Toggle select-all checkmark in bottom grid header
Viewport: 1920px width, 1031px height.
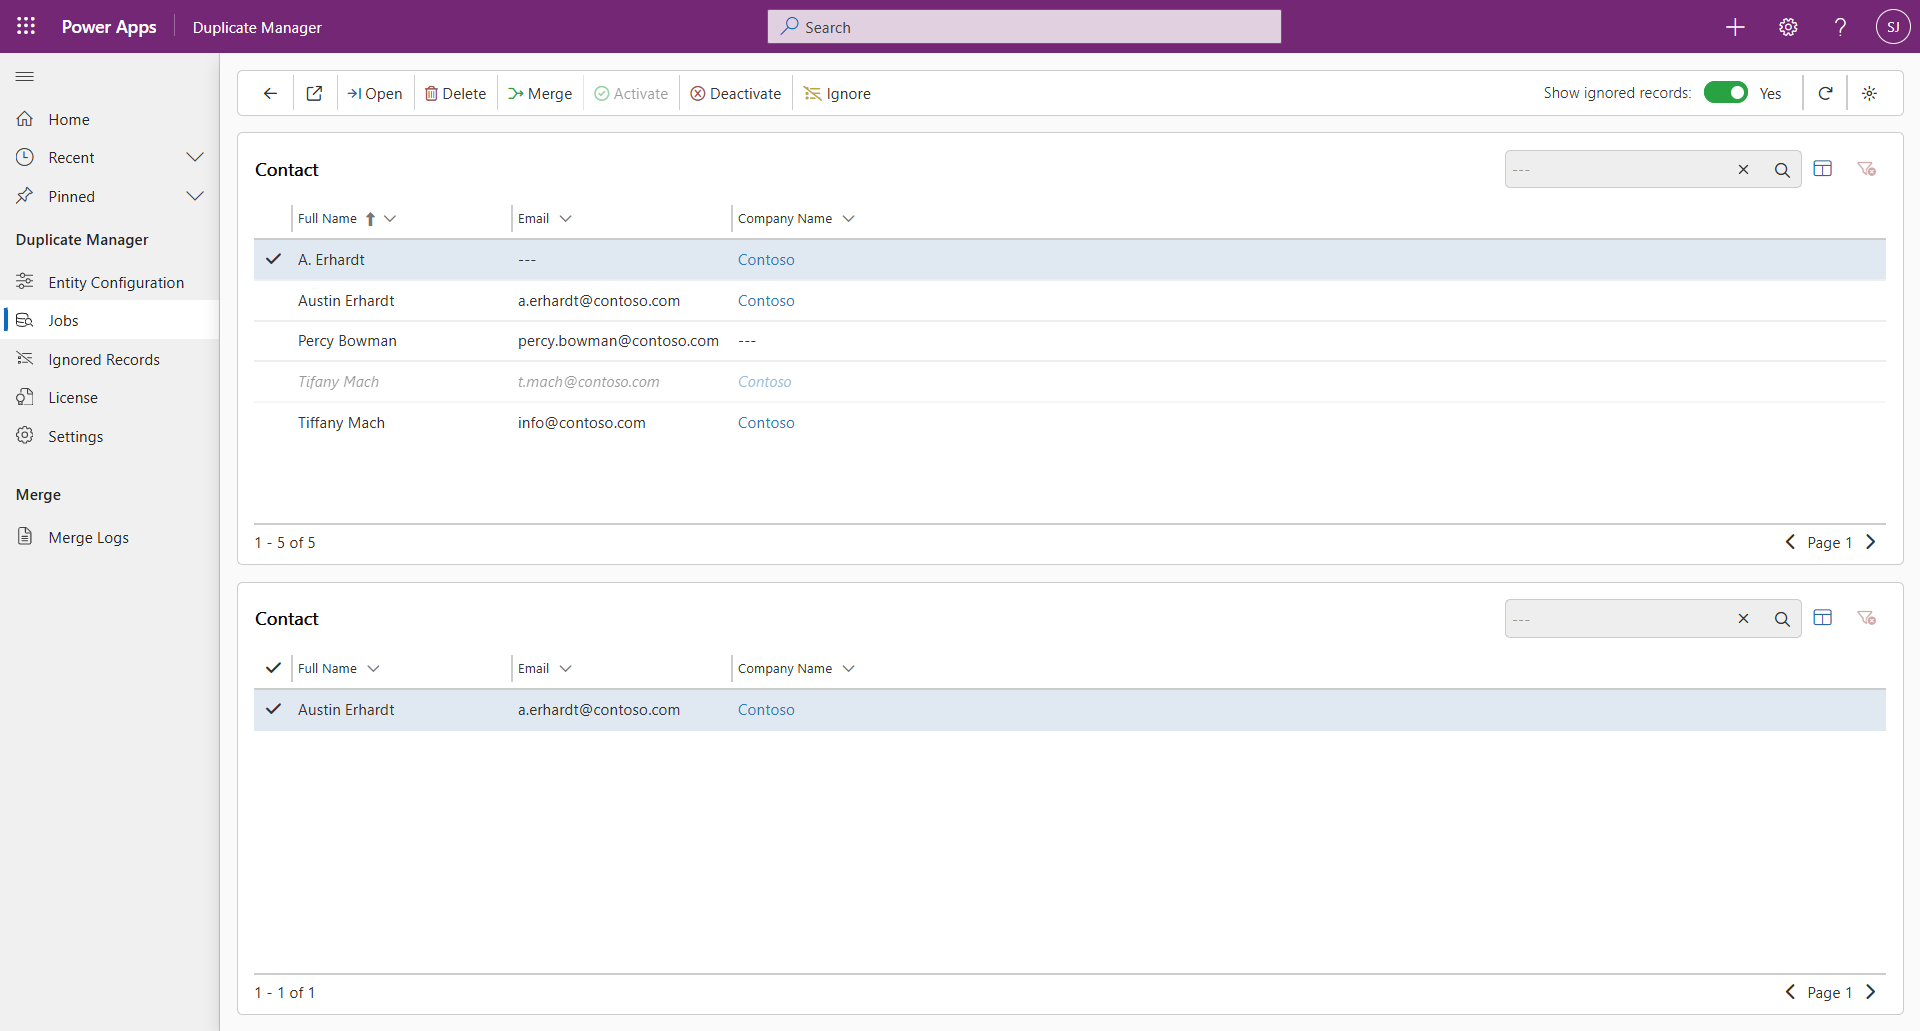tap(273, 668)
